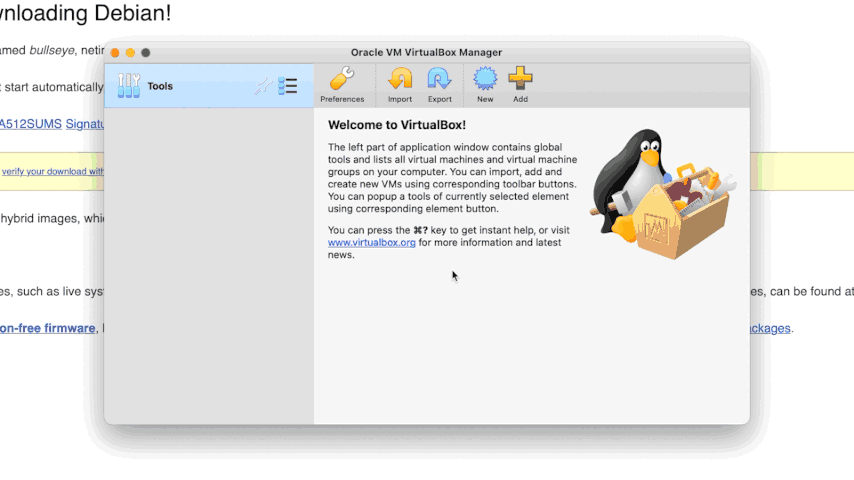Screen dimensions: 854x480
Task: Open the packages link in browser page
Action: click(770, 328)
